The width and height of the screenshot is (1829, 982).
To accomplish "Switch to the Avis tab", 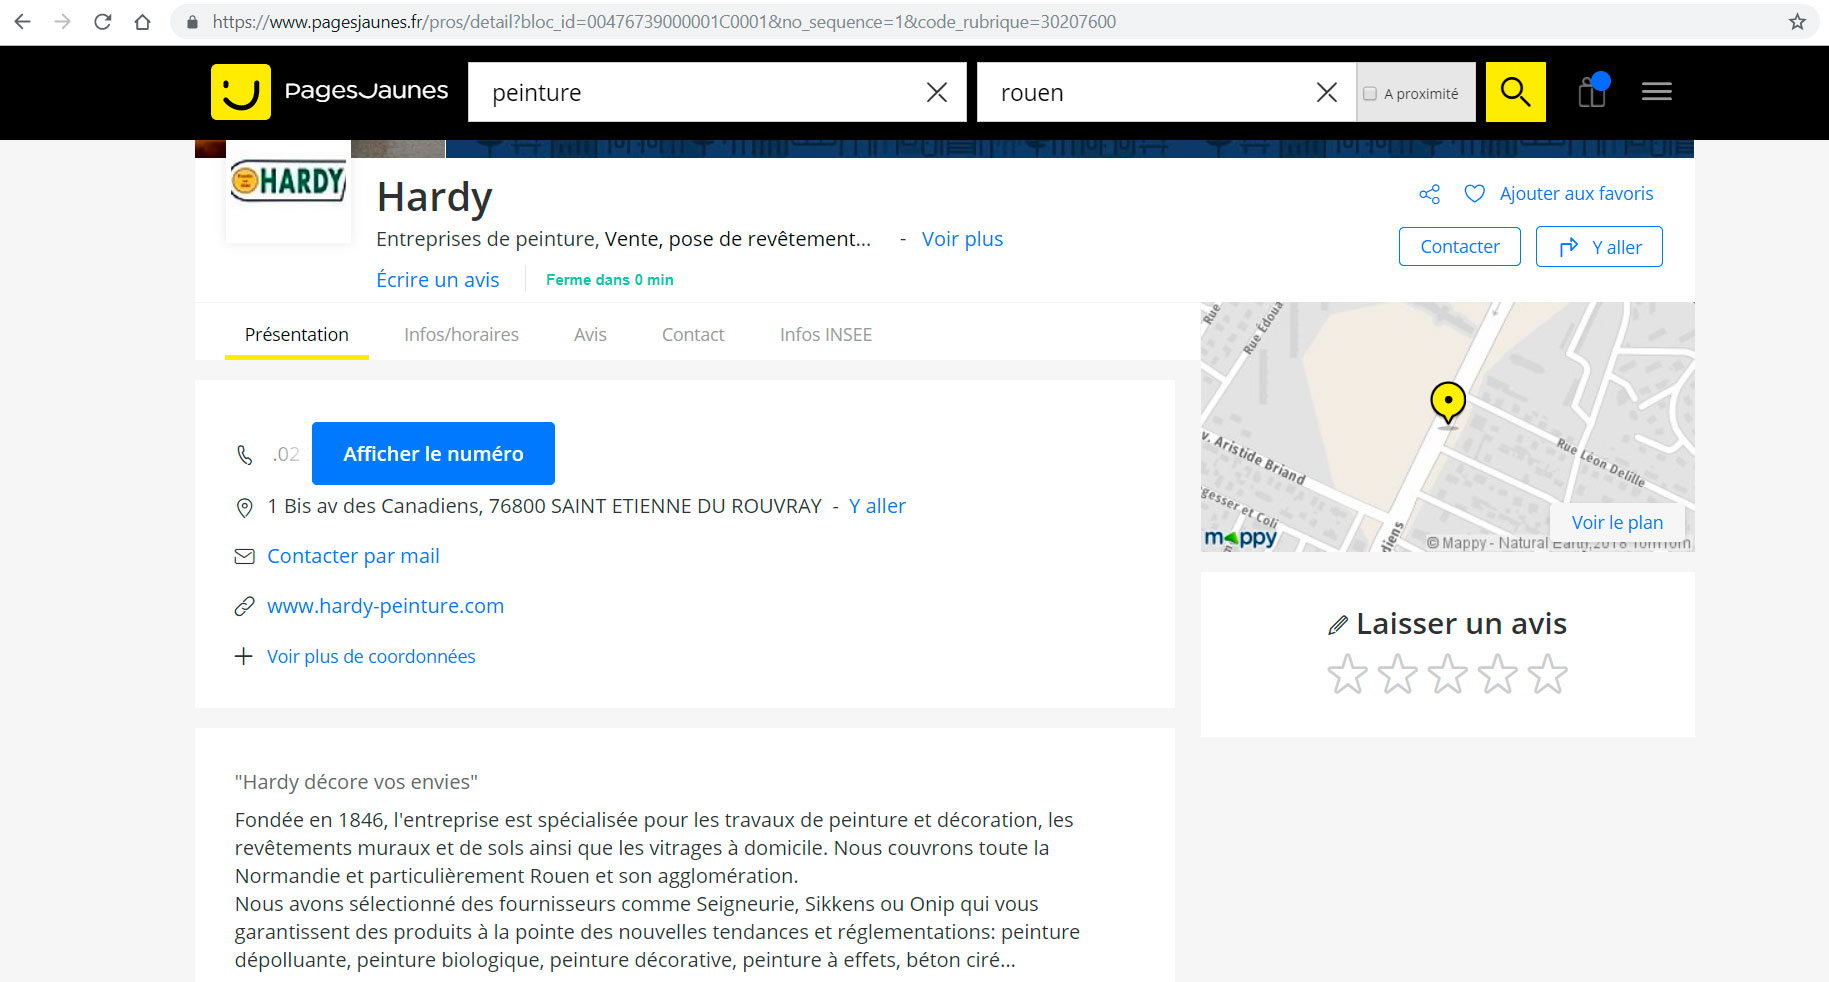I will pyautogui.click(x=590, y=335).
